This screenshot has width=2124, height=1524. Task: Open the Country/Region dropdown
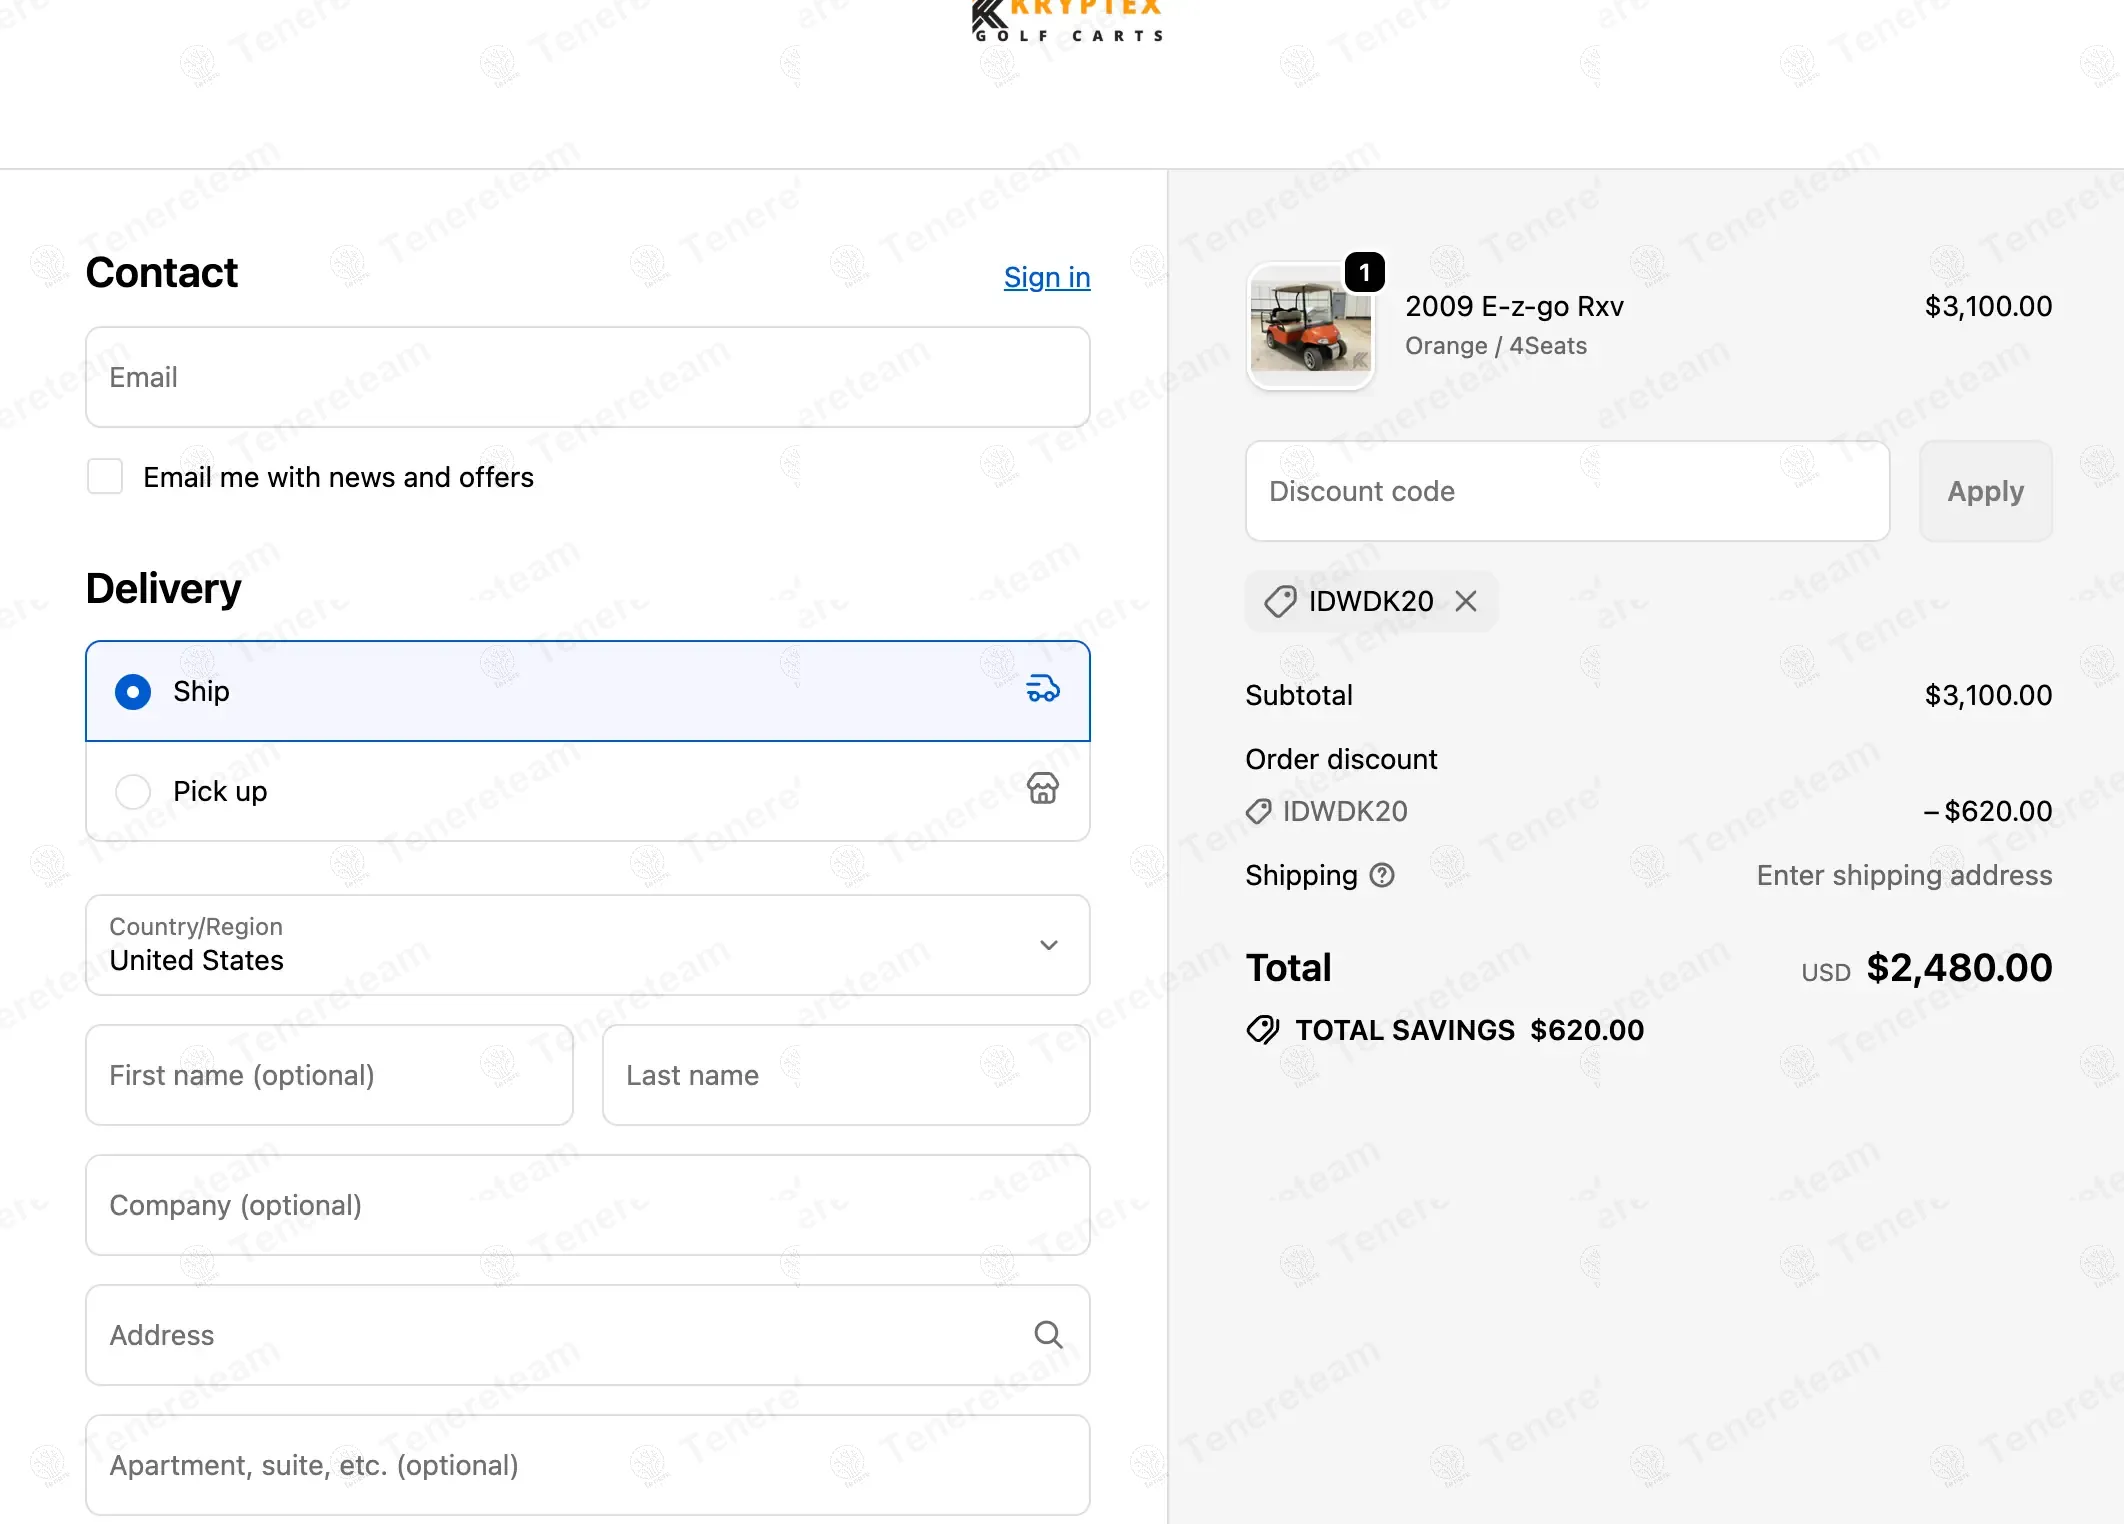[x=588, y=945]
